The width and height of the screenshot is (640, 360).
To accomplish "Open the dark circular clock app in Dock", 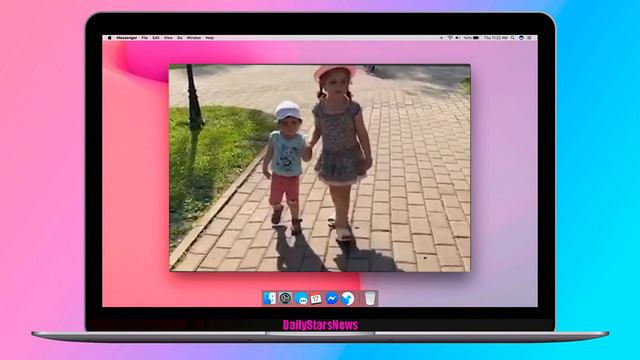I will [285, 298].
